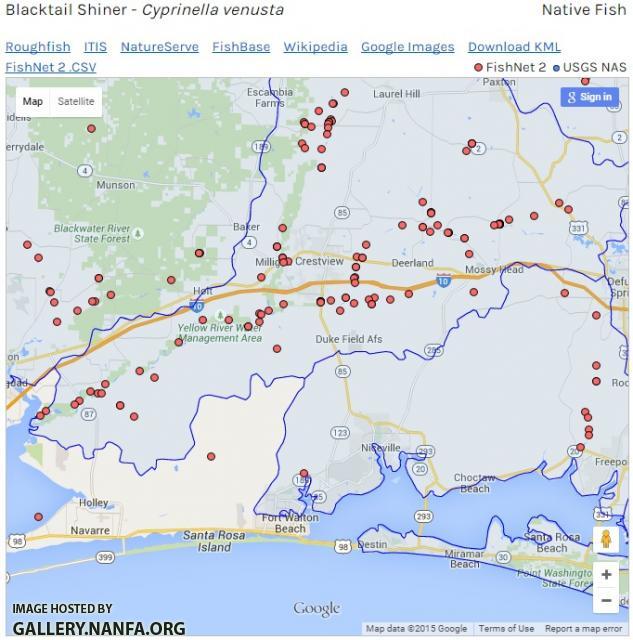633x640 pixels.
Task: Switch to Map view
Action: click(33, 101)
